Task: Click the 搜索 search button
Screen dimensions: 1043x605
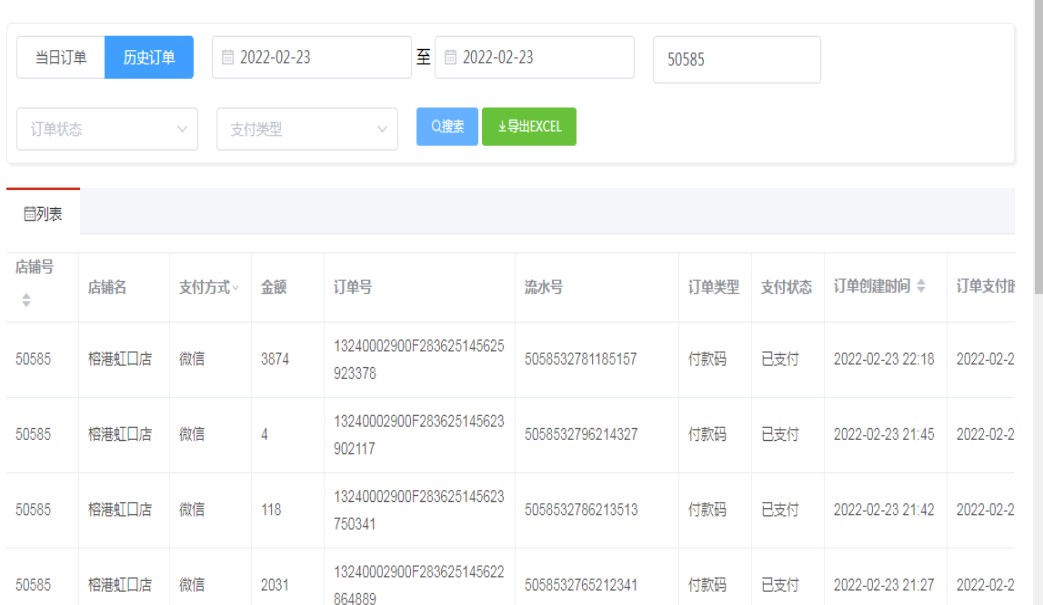Action: (x=447, y=127)
